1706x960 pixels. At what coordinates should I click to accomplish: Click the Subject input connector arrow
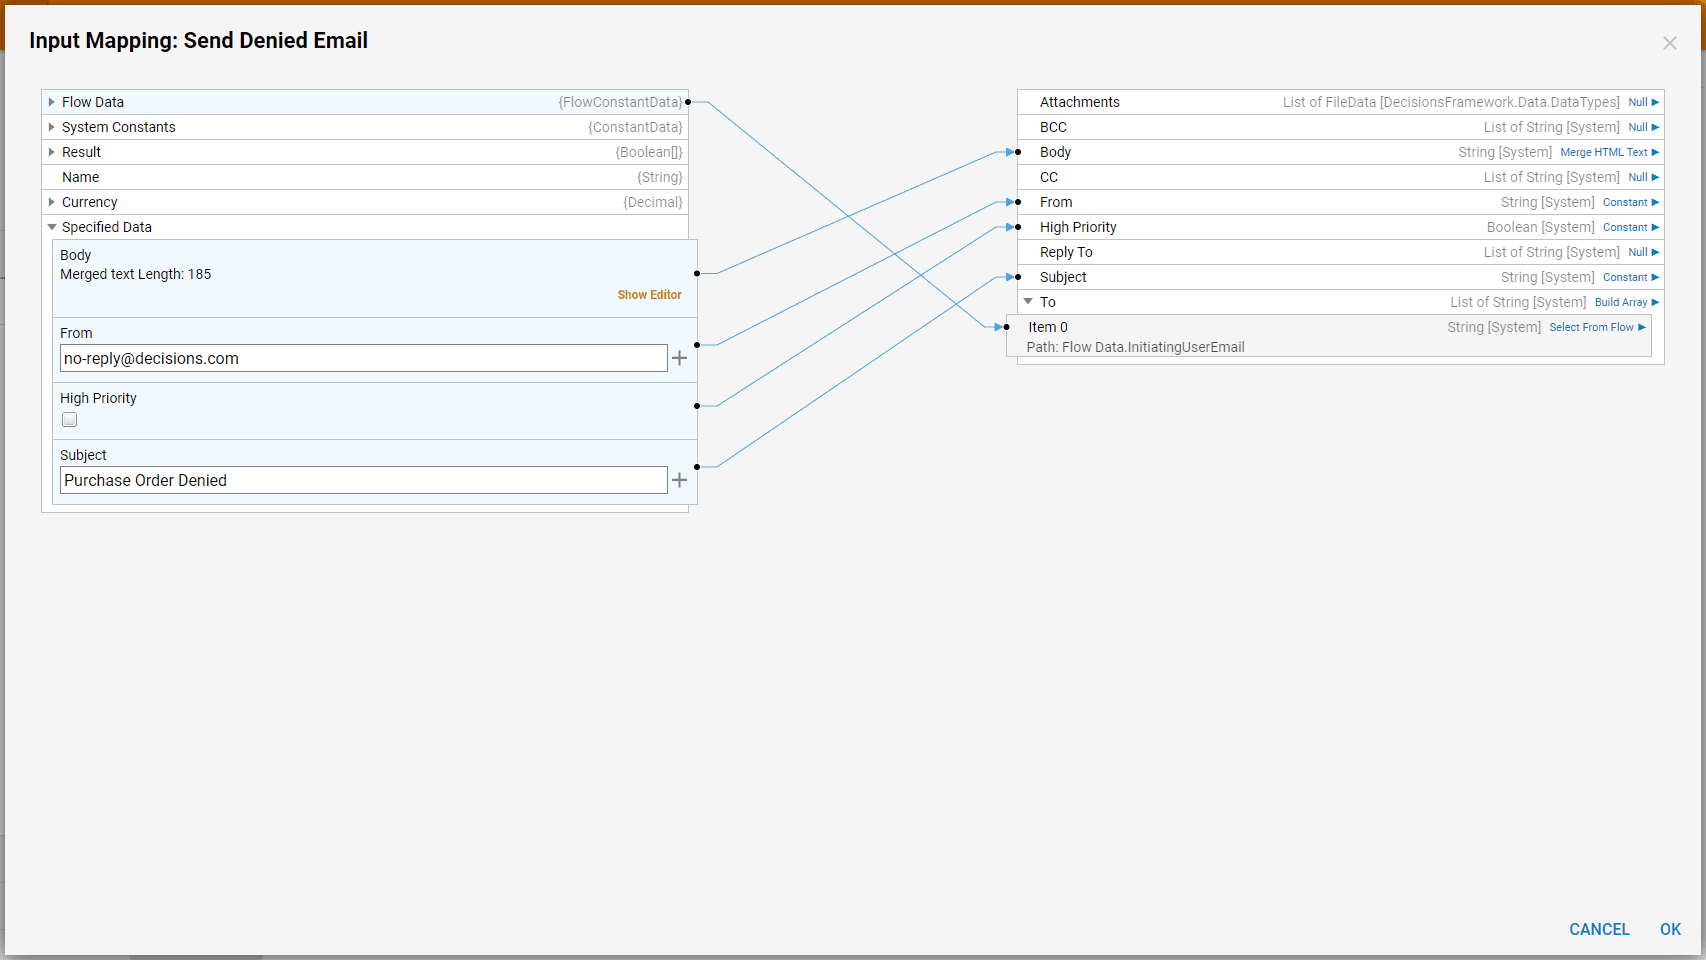(x=1012, y=277)
